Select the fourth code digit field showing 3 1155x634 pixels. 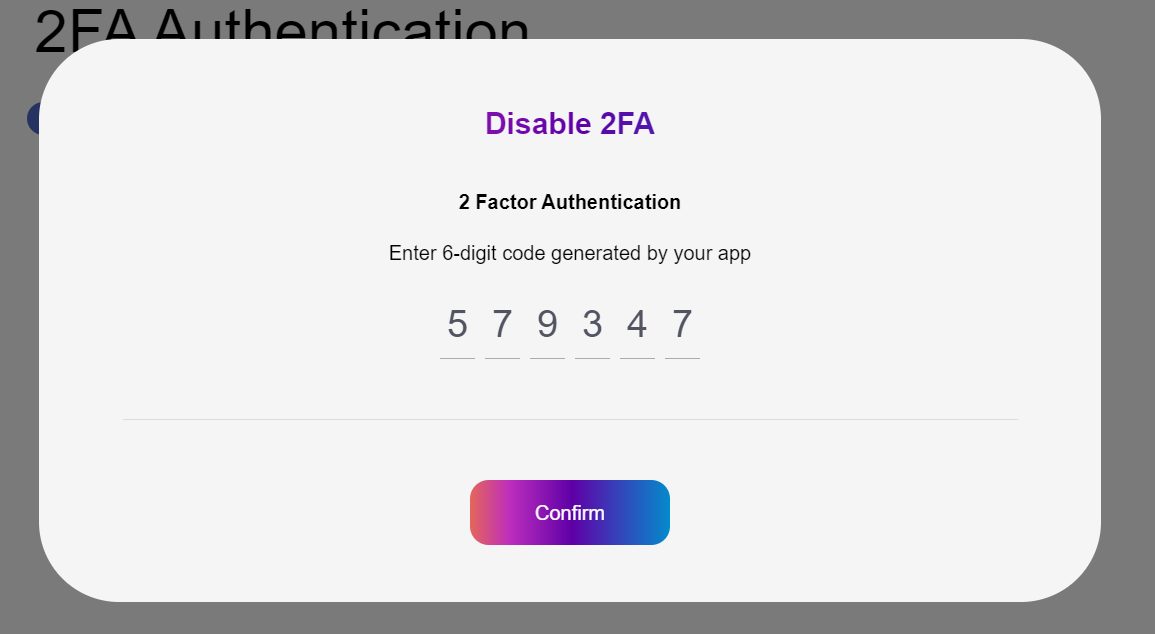[x=592, y=325]
